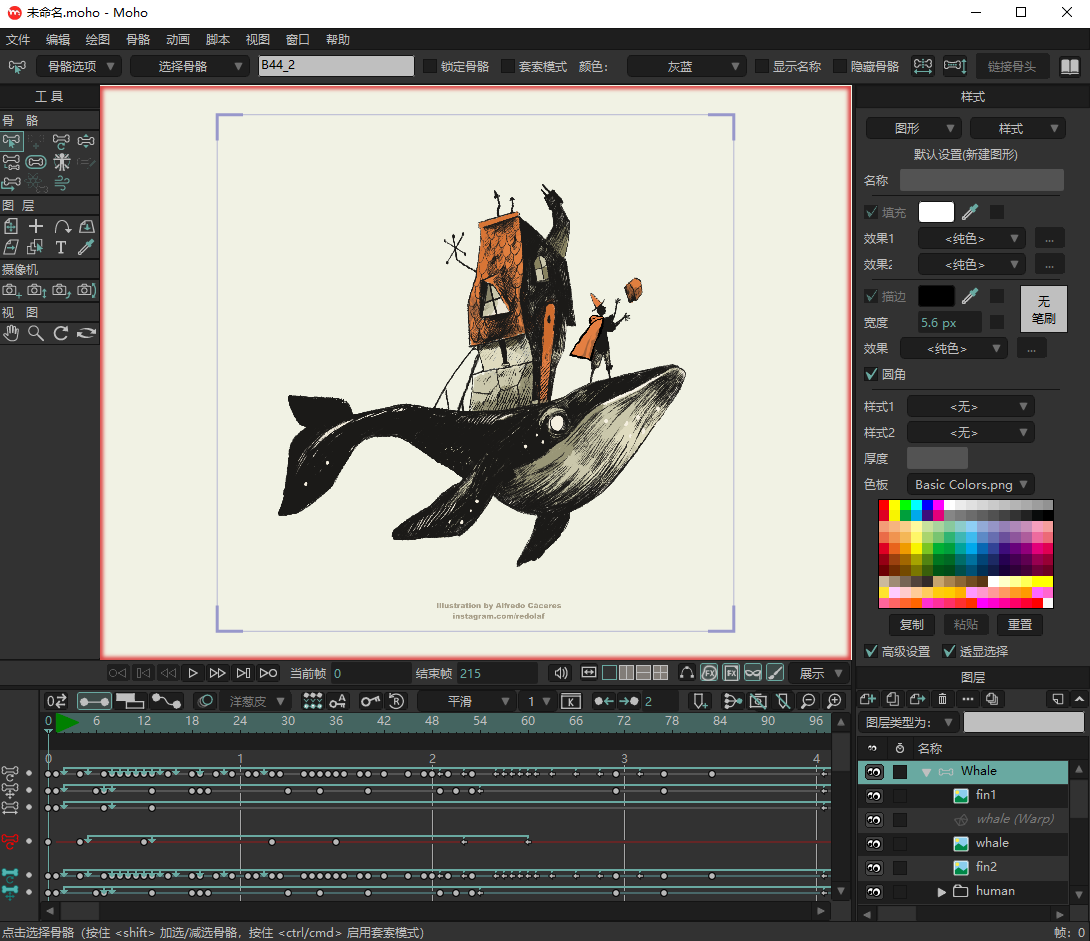Click the new layer icon in layers panel
Viewport: 1090px width, 941px height.
[x=868, y=699]
